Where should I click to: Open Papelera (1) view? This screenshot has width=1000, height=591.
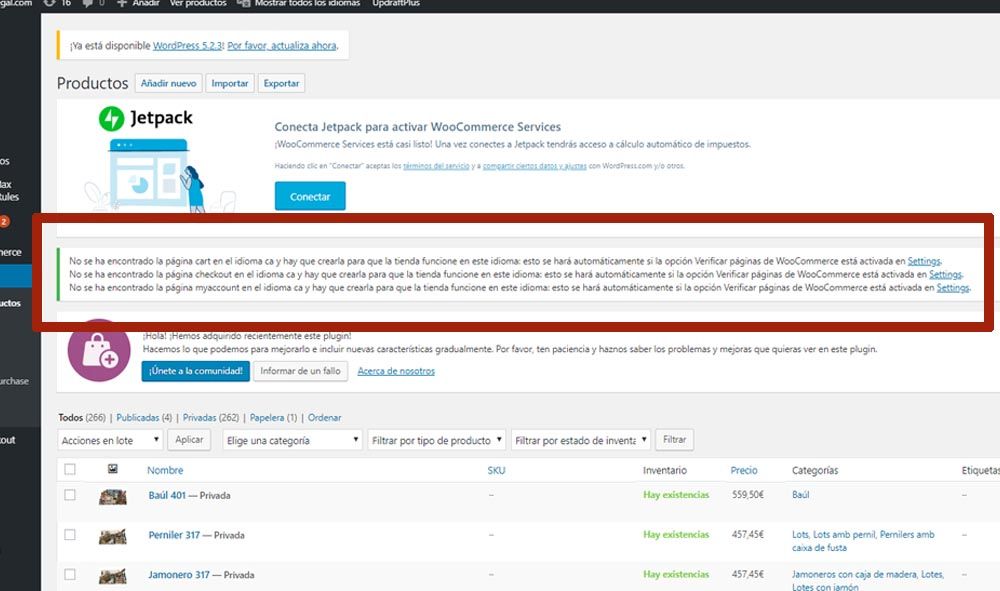(274, 418)
